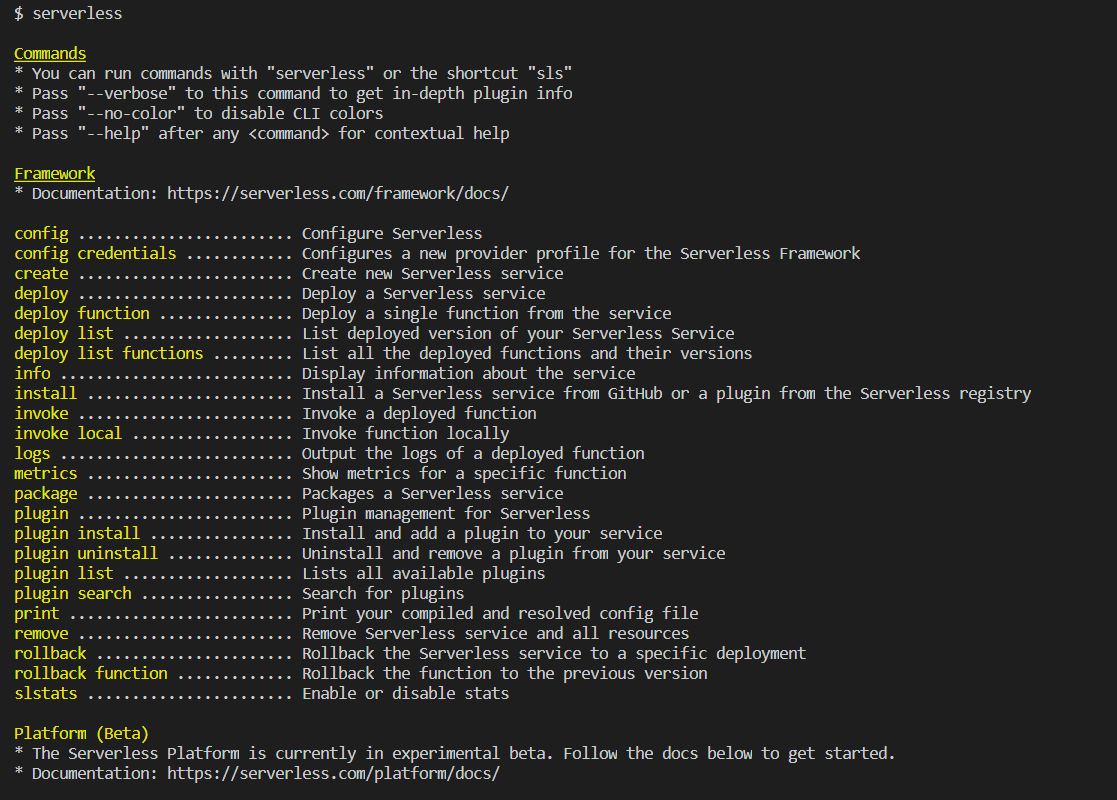The height and width of the screenshot is (800, 1117).
Task: Click the "install" command name
Action: tap(46, 393)
